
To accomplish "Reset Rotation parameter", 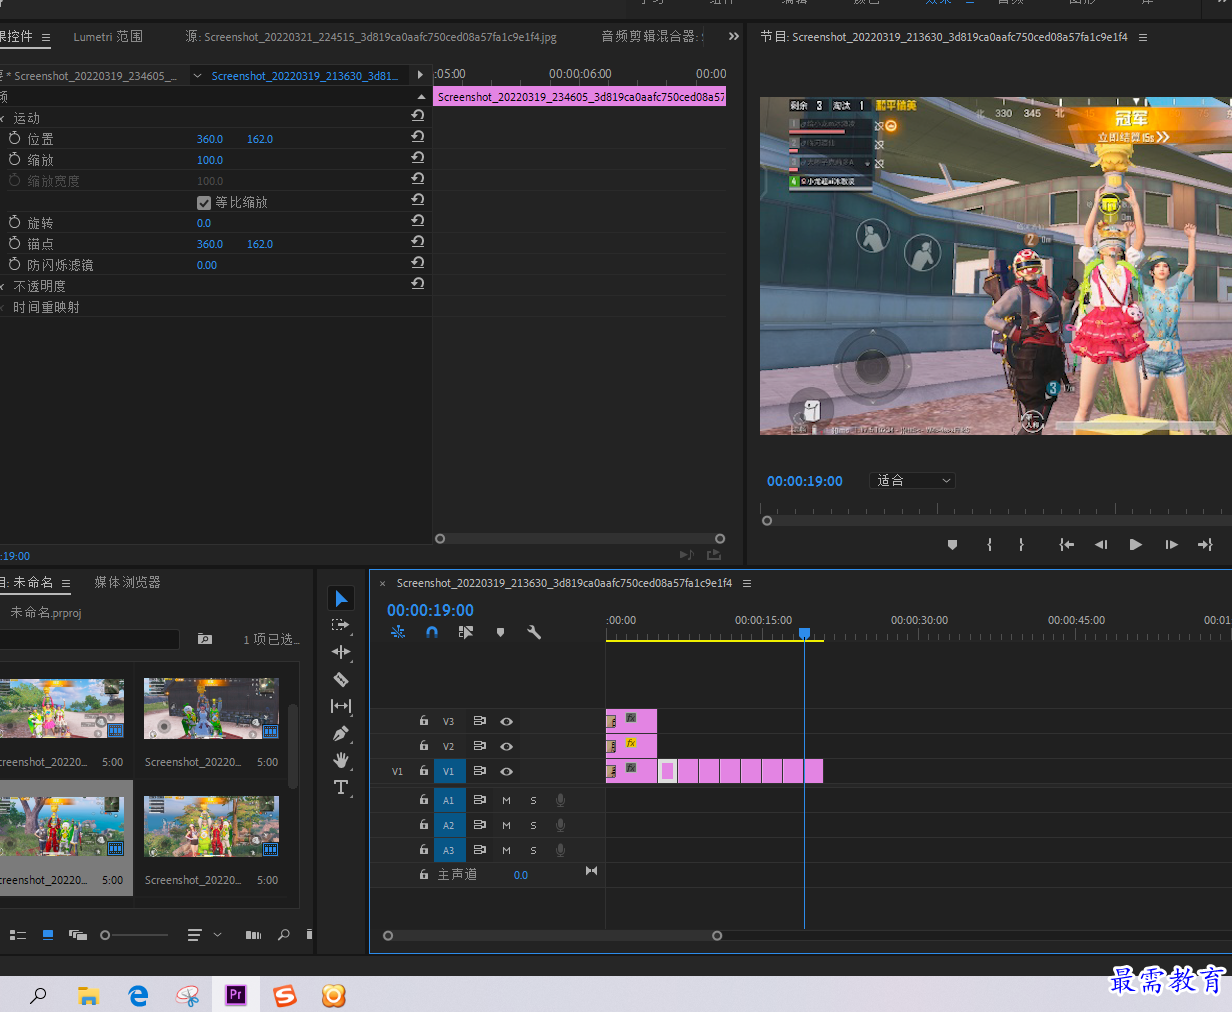I will 418,221.
